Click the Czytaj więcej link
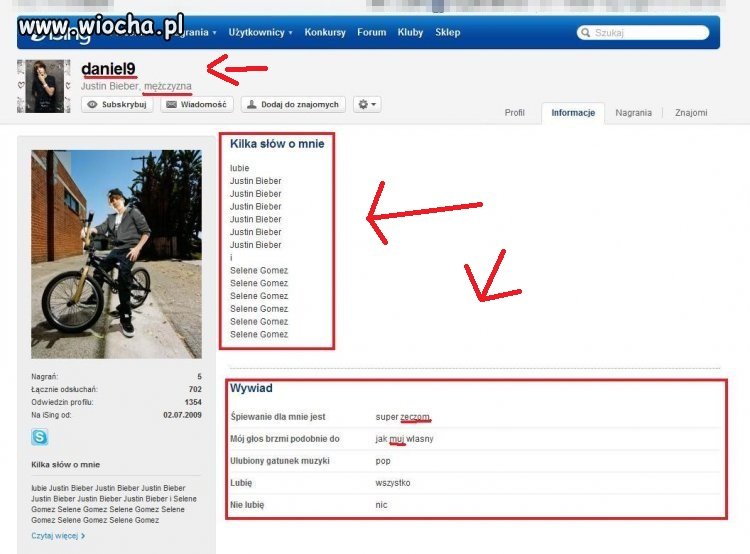750x554 pixels. click(58, 536)
